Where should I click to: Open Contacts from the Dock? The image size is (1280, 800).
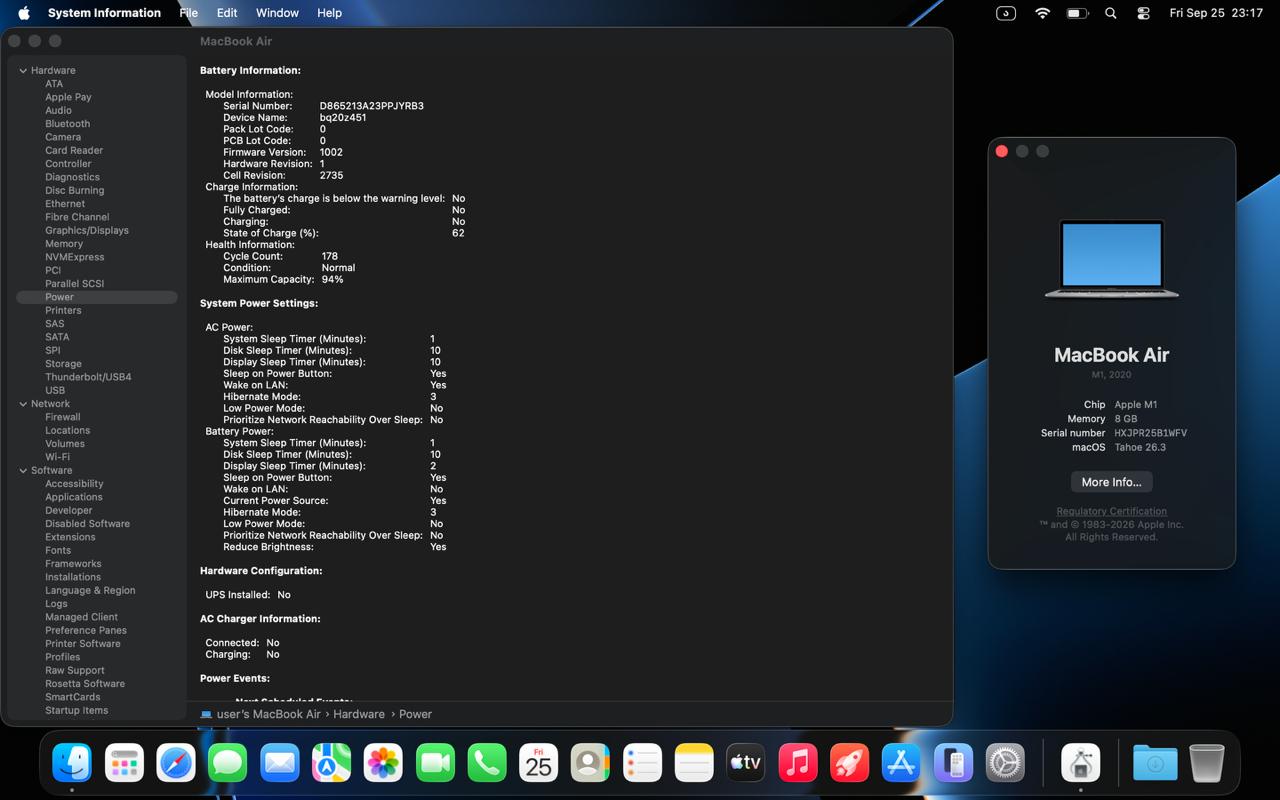coord(590,763)
